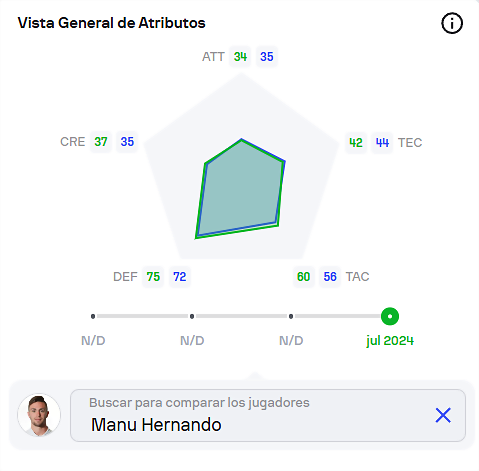Image resolution: width=479 pixels, height=471 pixels.
Task: Click the Vista General de Atributos title
Action: click(112, 23)
